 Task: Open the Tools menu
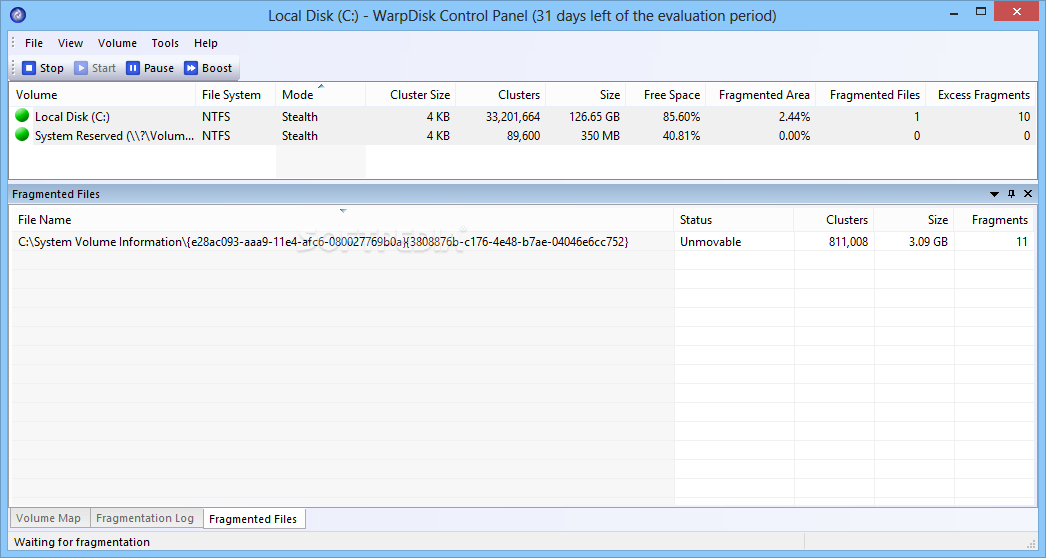click(x=165, y=43)
